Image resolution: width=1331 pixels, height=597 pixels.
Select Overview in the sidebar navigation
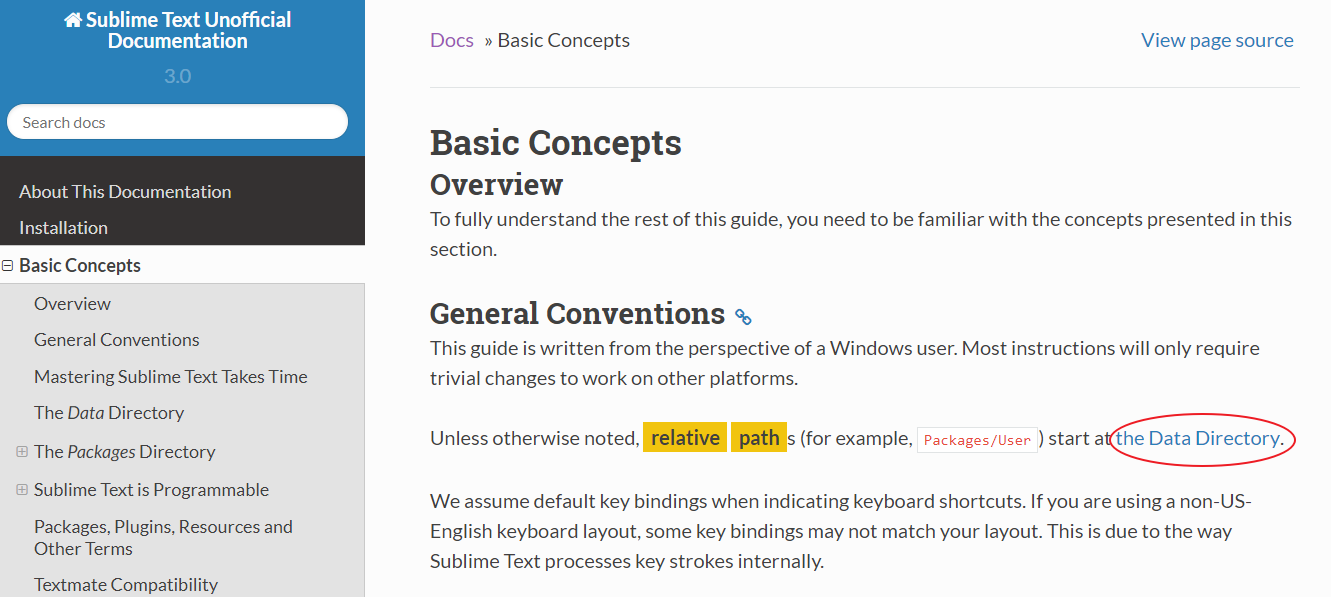point(72,304)
